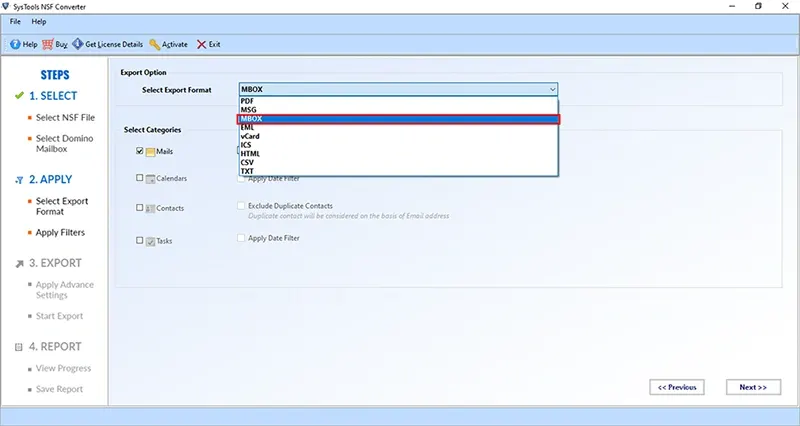Click the Select Export Format combo field
Screen dimensions: 800x426
tap(398, 89)
